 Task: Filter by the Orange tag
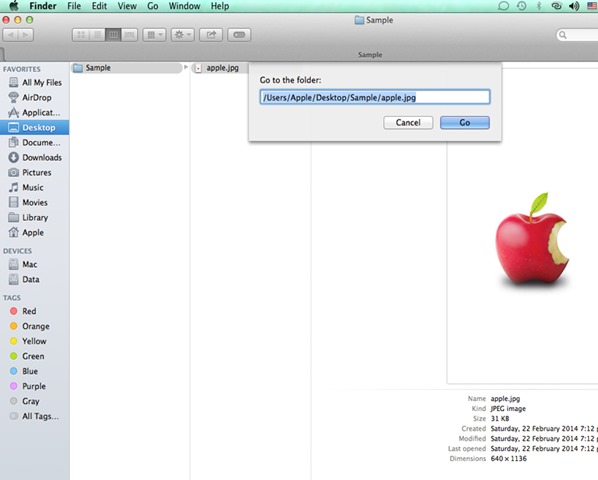(x=35, y=326)
